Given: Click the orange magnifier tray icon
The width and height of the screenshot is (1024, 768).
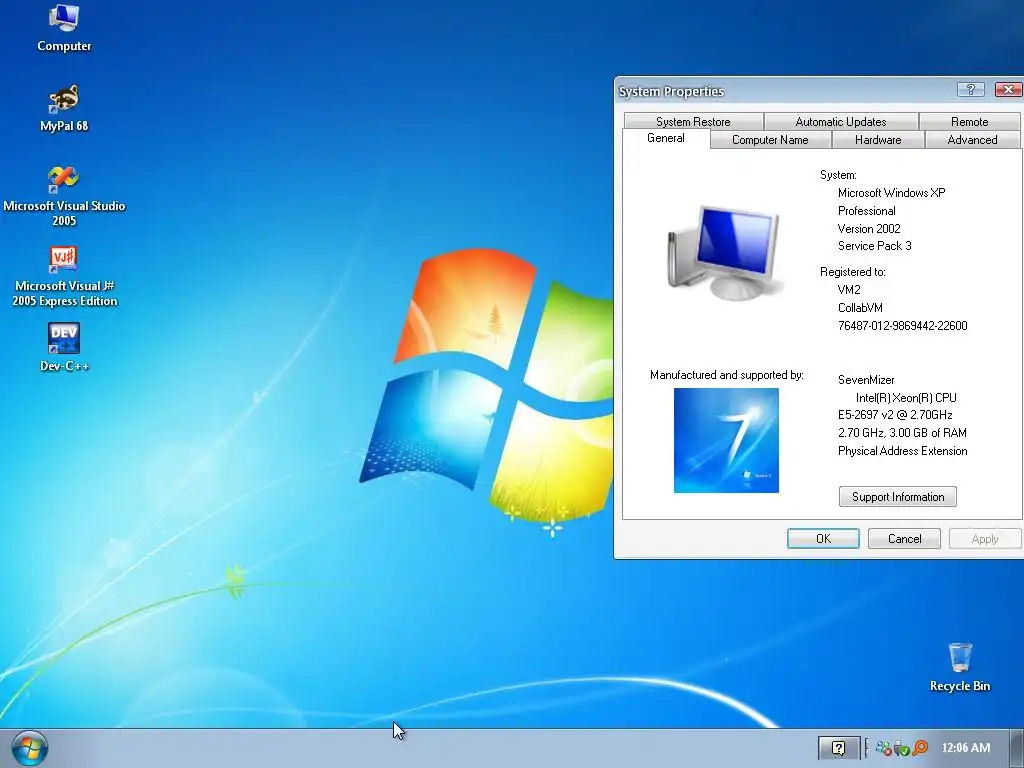Looking at the screenshot, I should pos(920,748).
